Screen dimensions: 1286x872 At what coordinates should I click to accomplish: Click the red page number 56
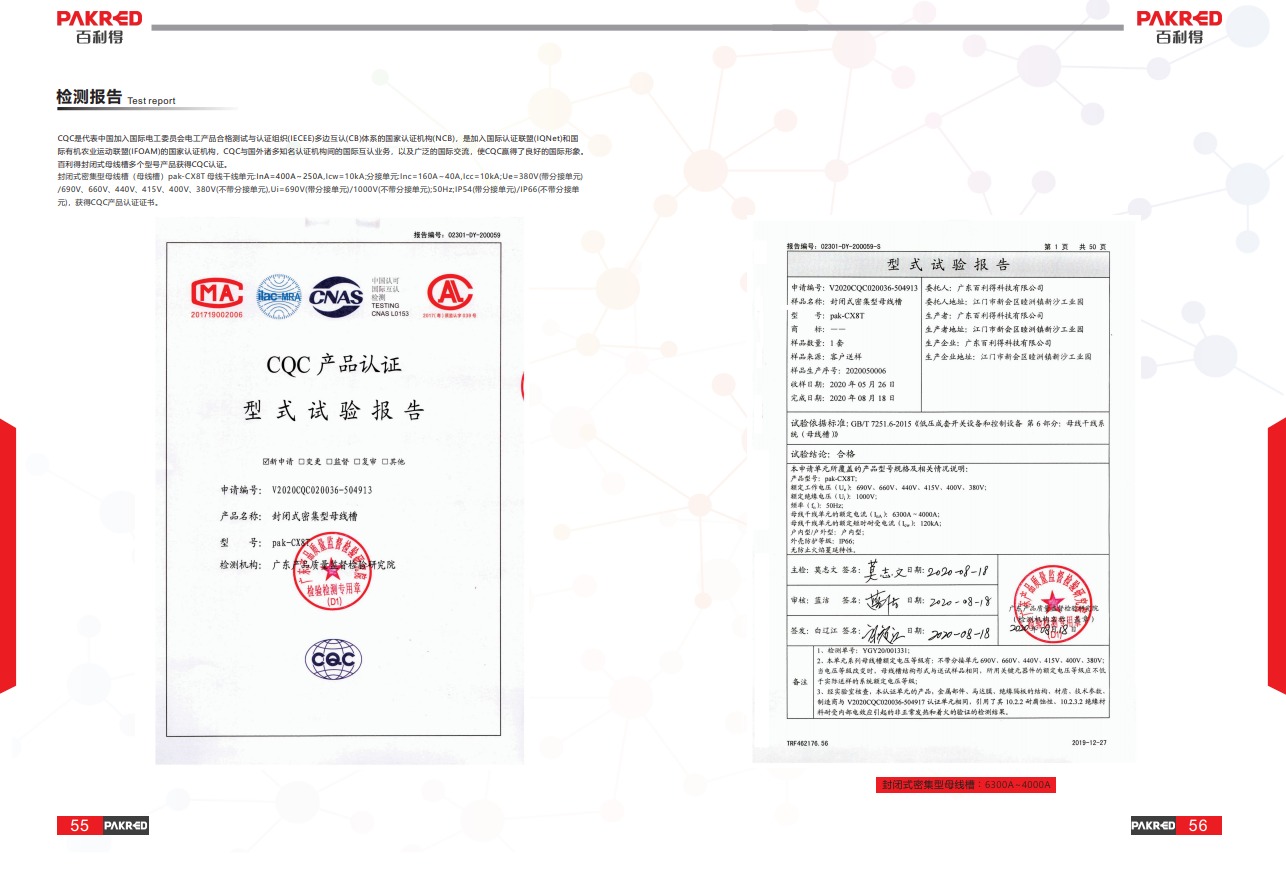1198,826
